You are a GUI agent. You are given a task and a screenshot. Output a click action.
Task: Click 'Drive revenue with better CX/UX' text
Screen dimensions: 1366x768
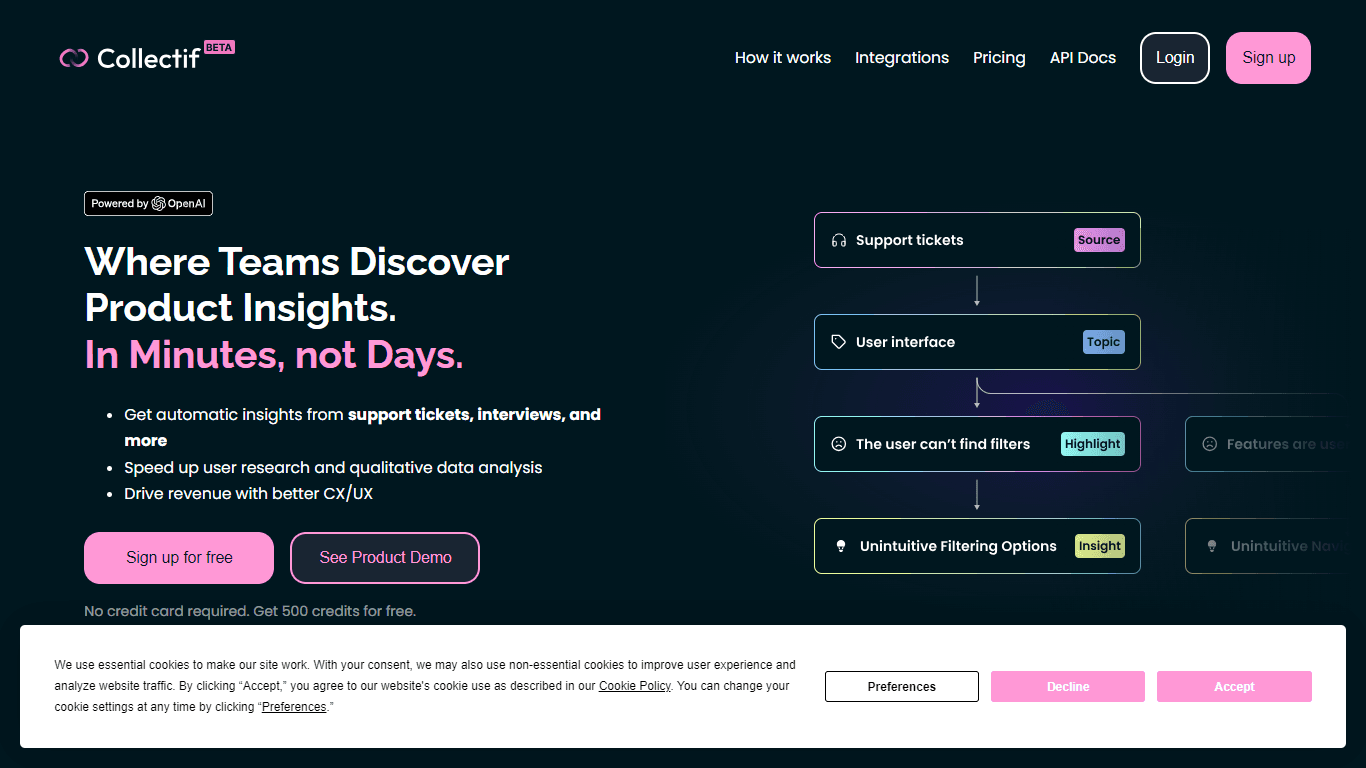pos(248,494)
